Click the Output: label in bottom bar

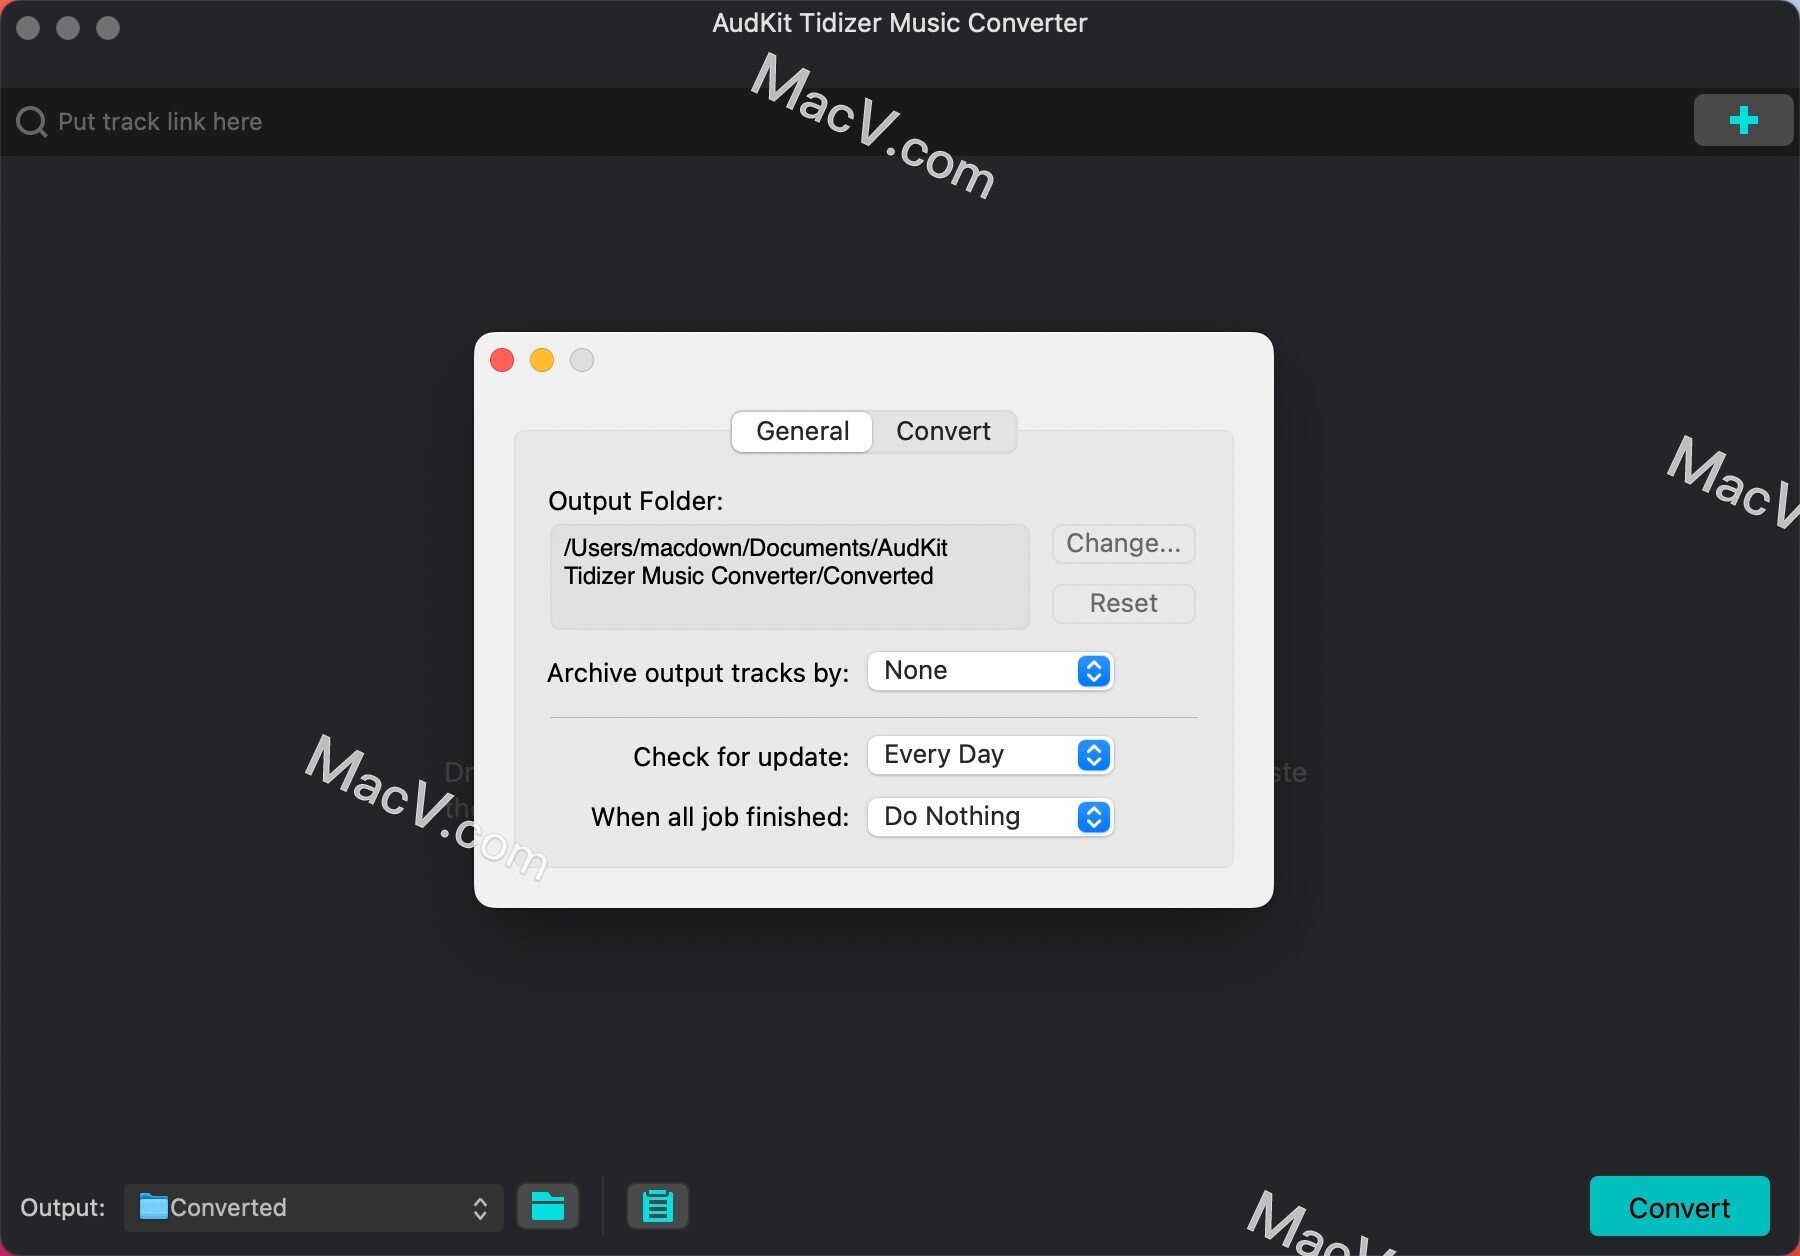click(62, 1208)
